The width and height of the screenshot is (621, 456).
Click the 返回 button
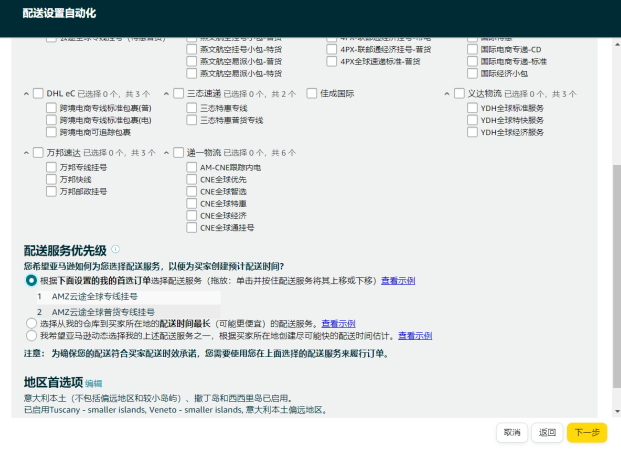point(547,433)
